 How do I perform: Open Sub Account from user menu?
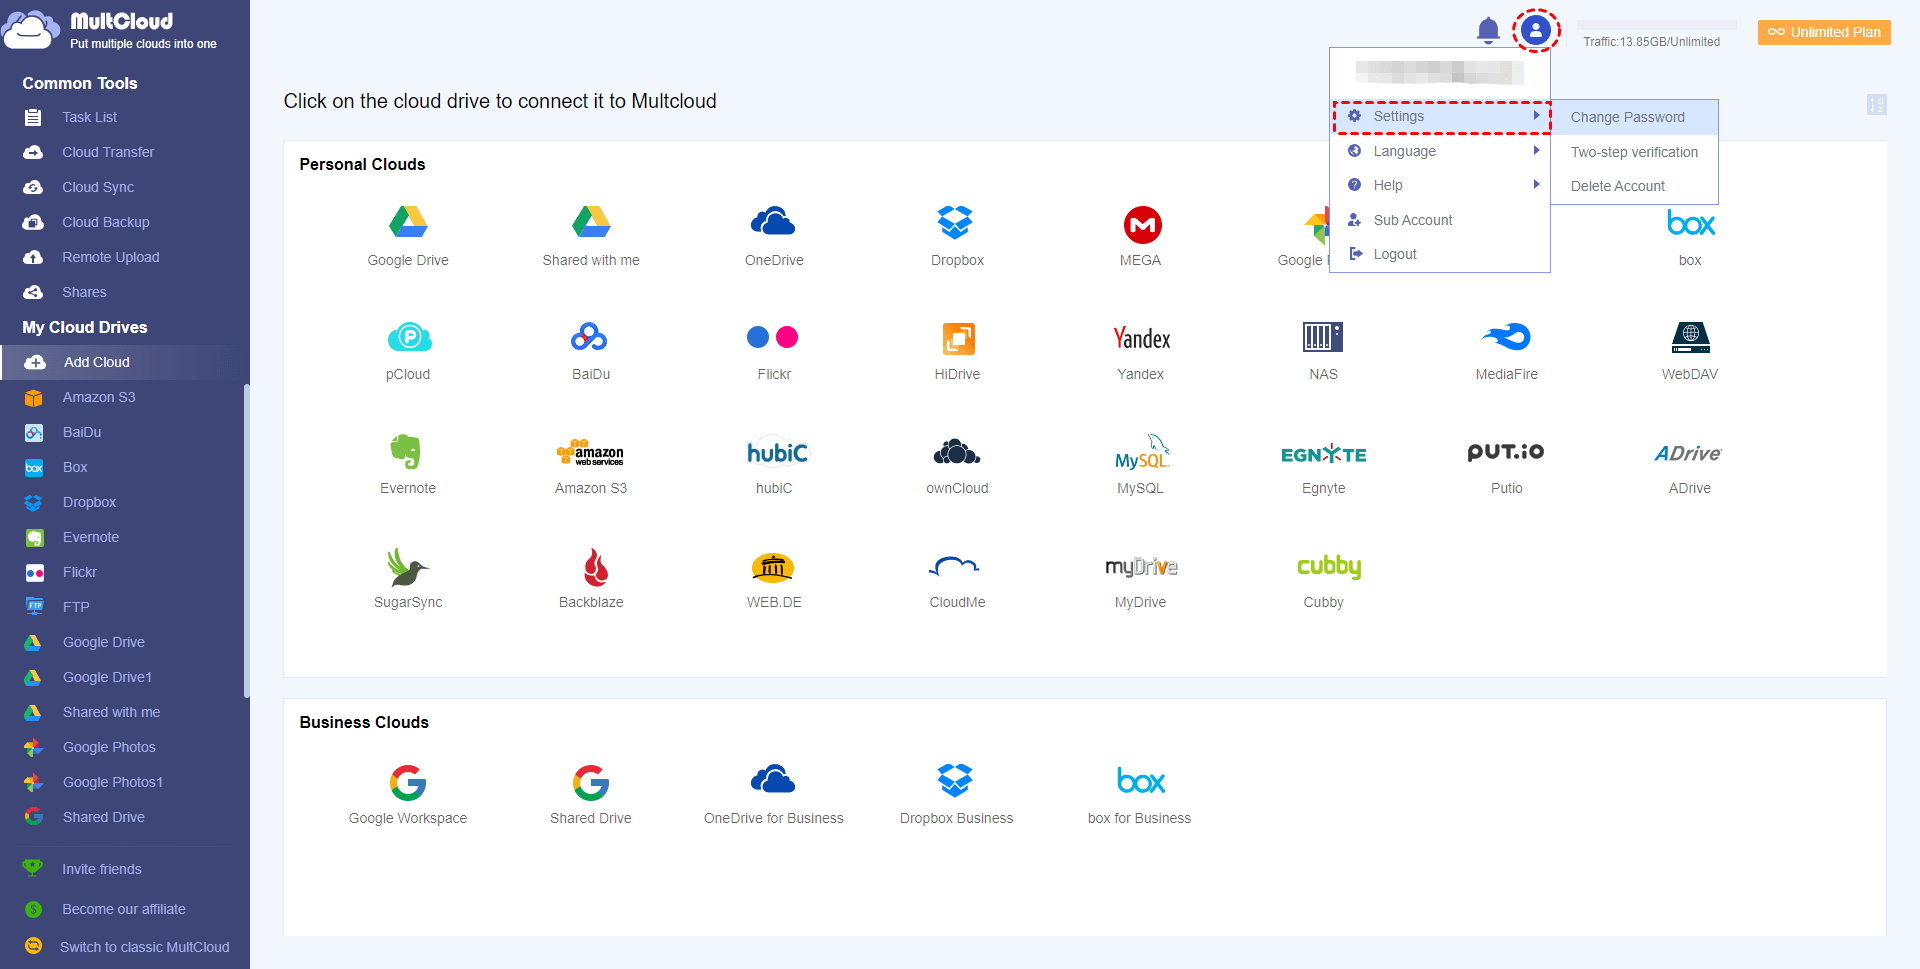[1440, 220]
